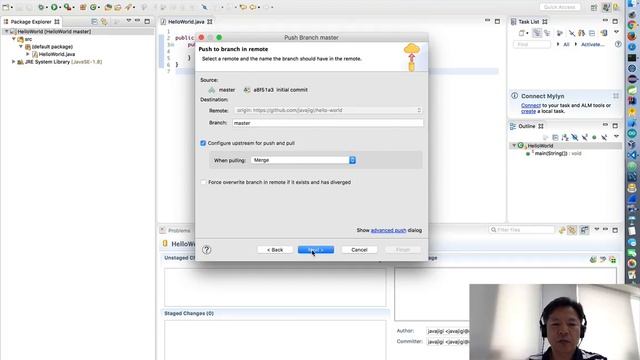
Task: Toggle Hide Non-Public Members green dot
Action: [x=594, y=137]
